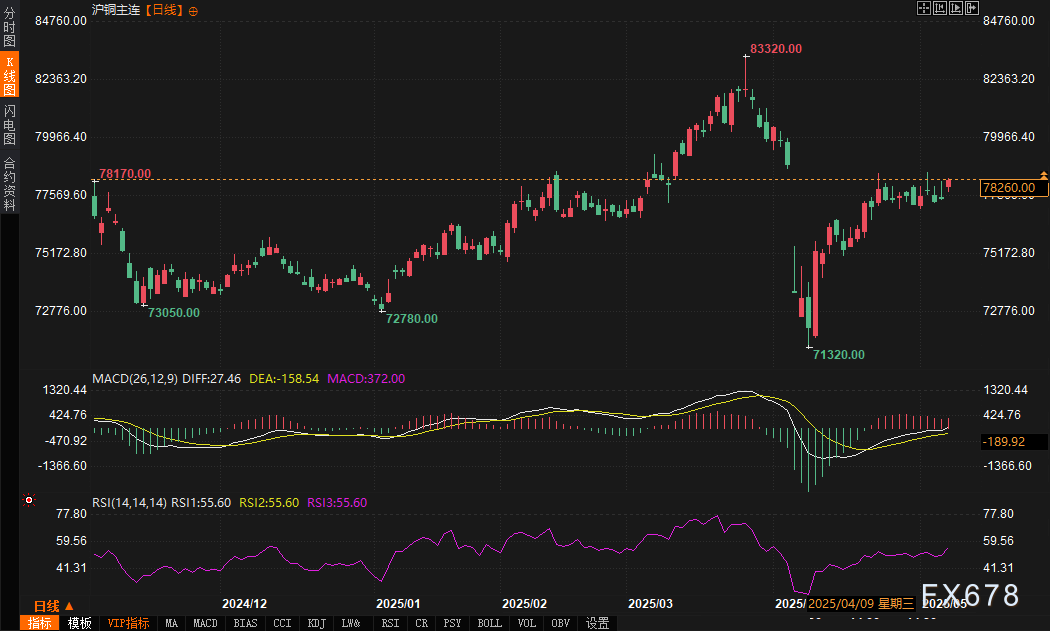Open the 闪电图 side tab
This screenshot has width=1050, height=631.
point(9,125)
